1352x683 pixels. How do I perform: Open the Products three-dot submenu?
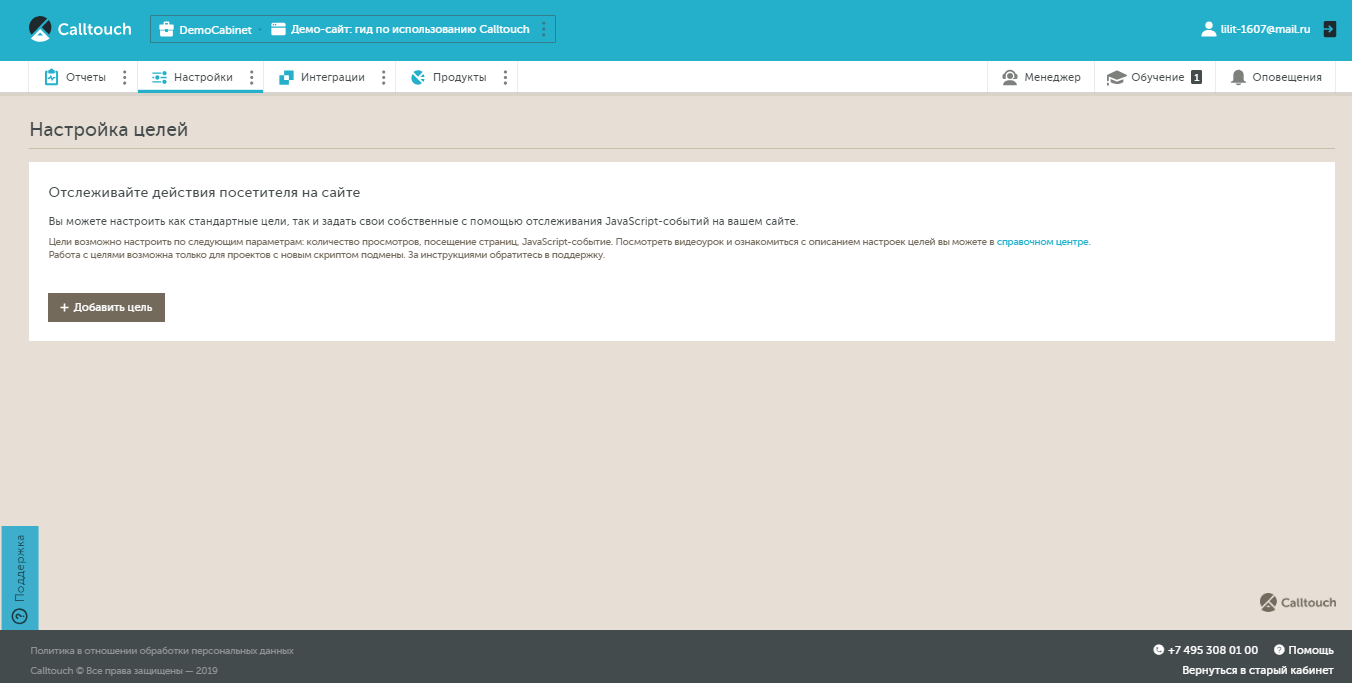(505, 77)
